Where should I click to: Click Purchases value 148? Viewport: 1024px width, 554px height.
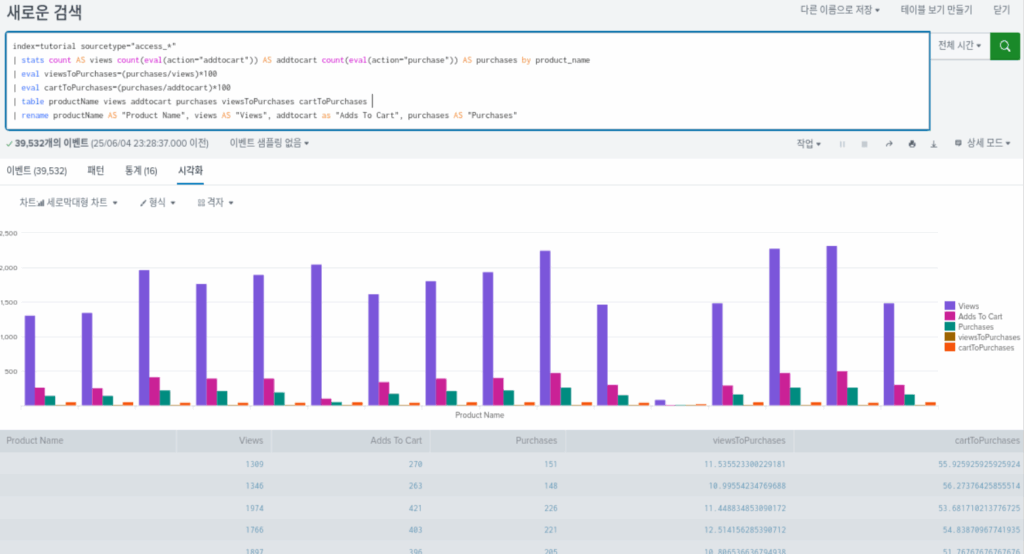click(551, 485)
